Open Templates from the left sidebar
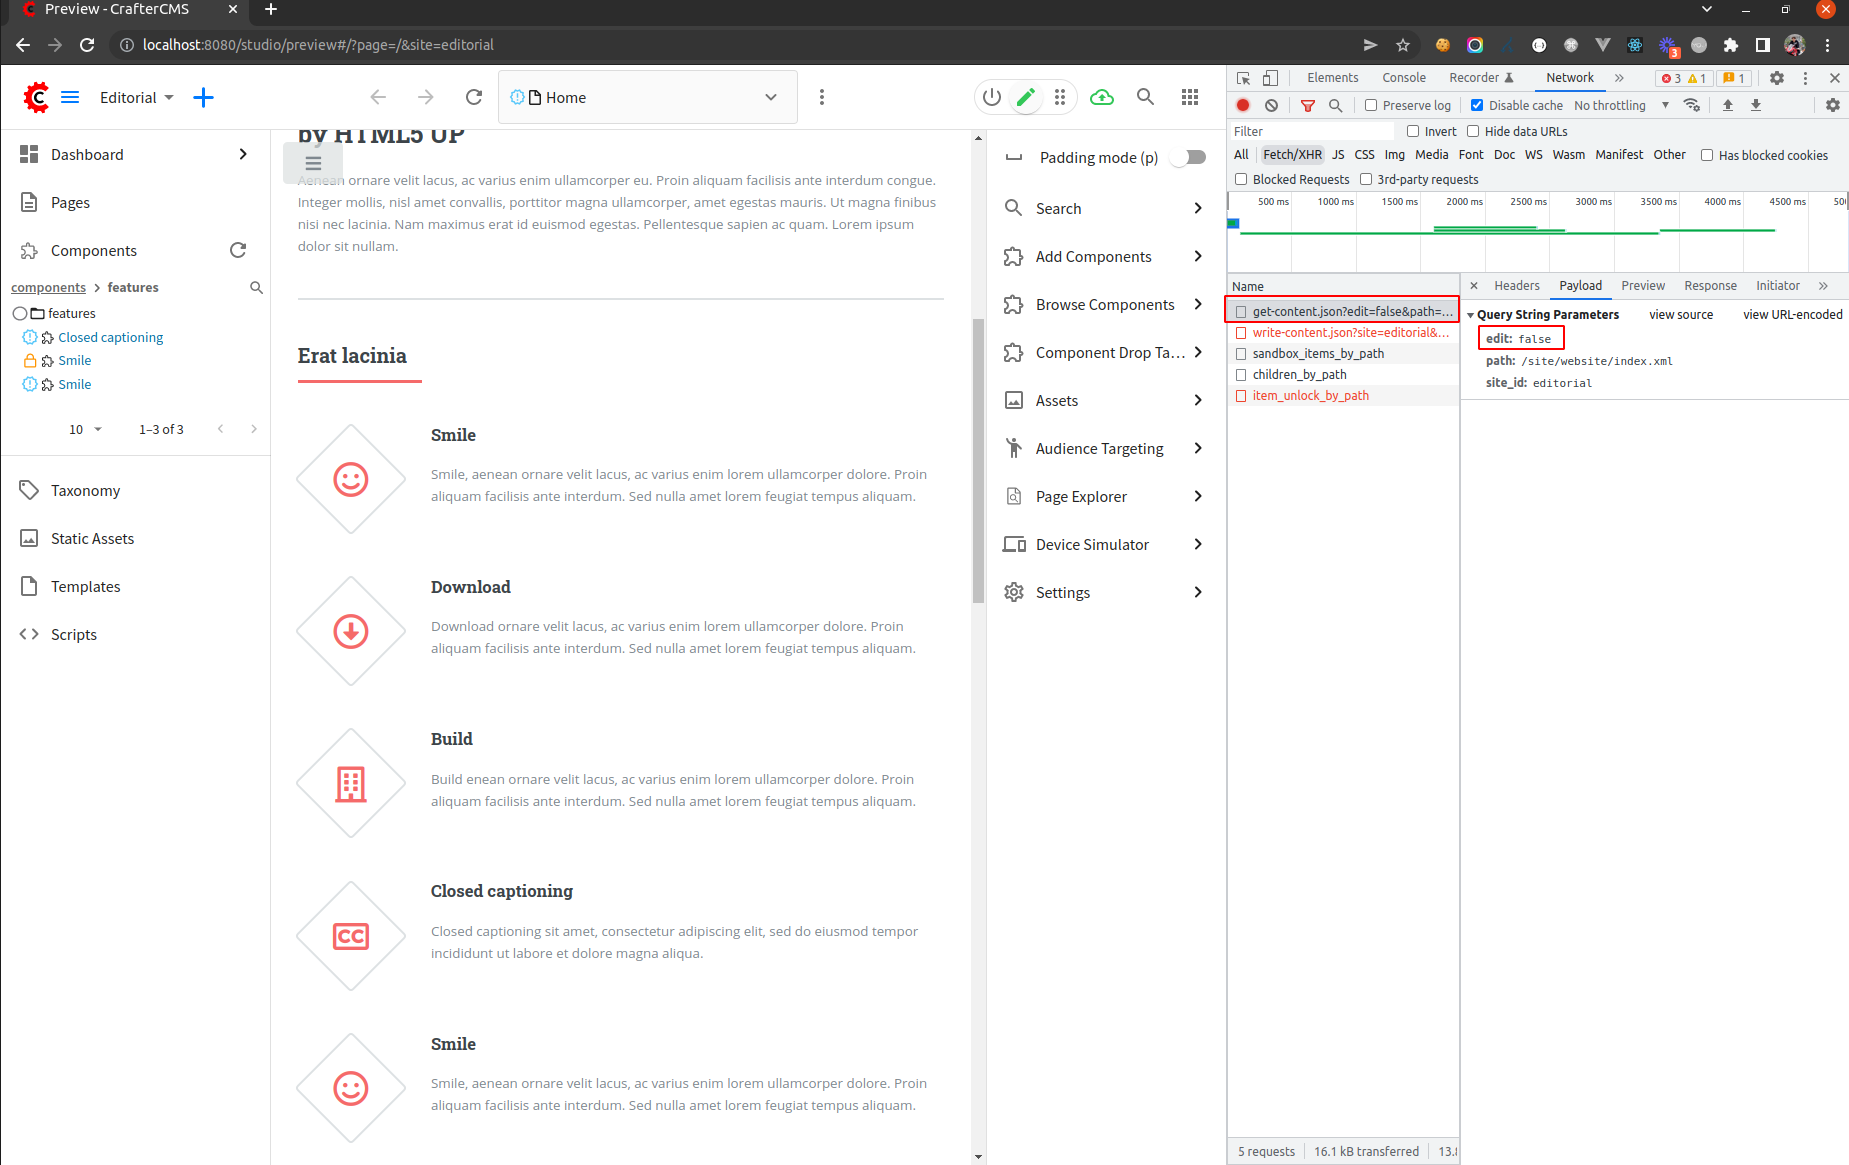The image size is (1849, 1165). (86, 586)
